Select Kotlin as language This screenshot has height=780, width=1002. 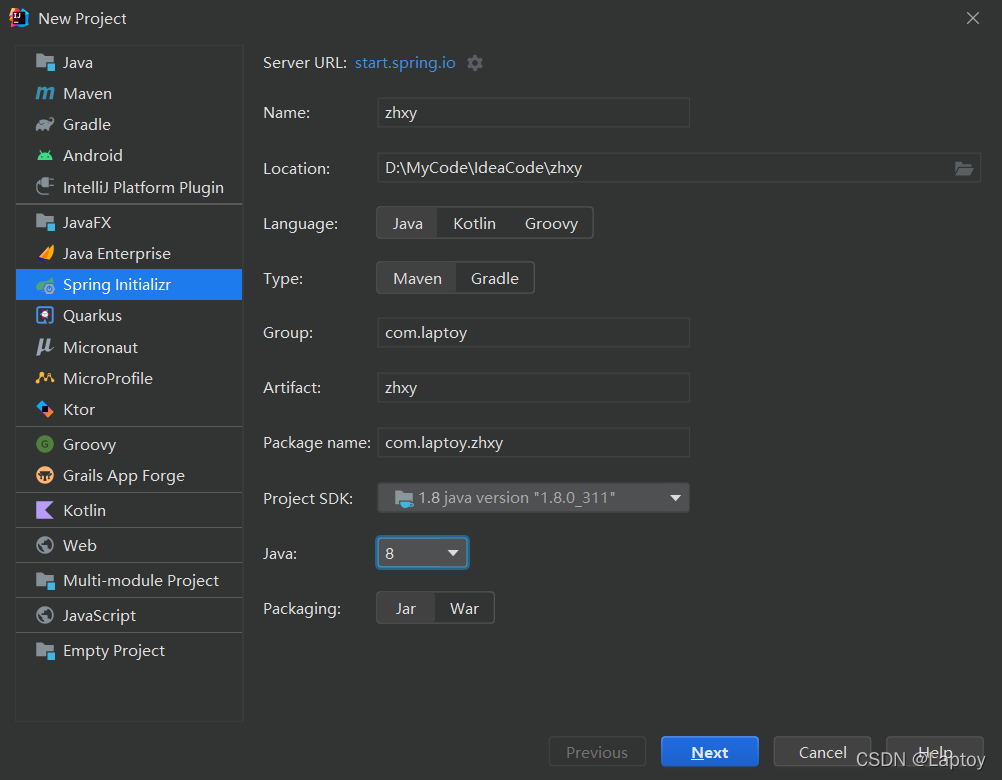click(474, 223)
